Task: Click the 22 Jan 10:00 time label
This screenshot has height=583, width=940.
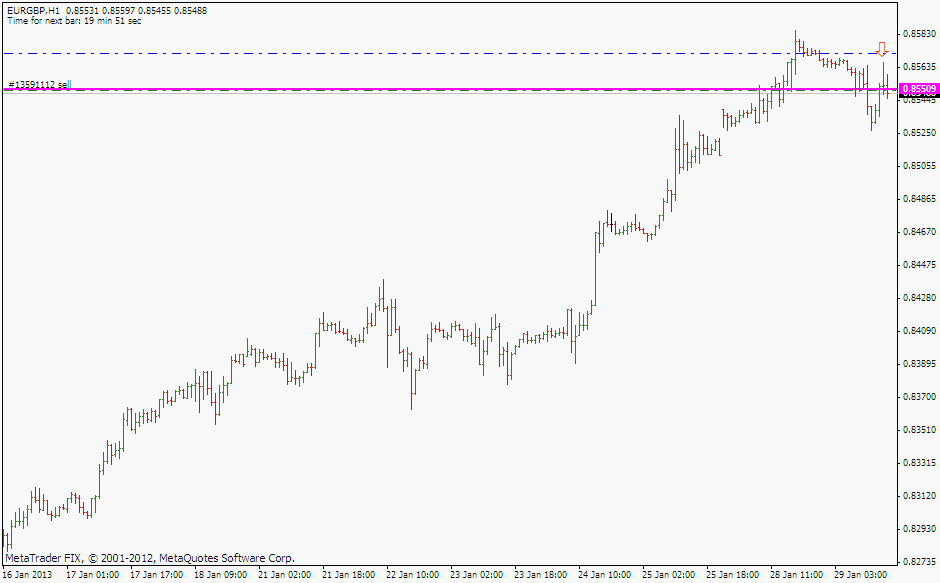Action: coord(413,575)
